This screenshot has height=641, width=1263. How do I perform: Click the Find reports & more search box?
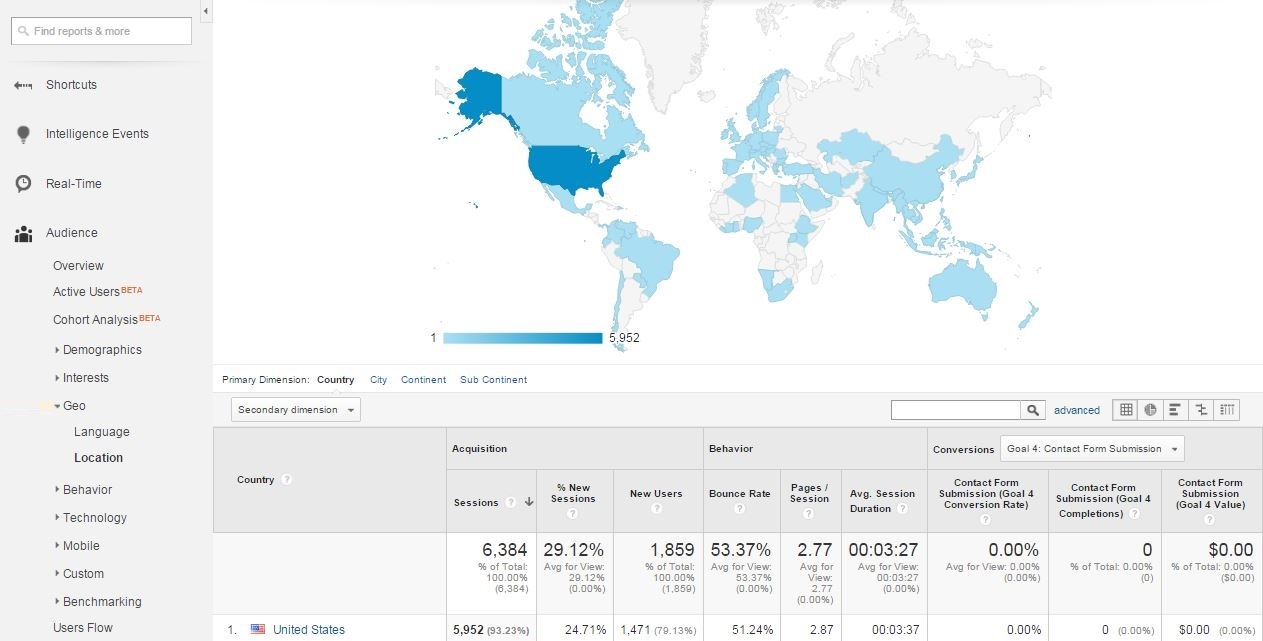point(101,31)
